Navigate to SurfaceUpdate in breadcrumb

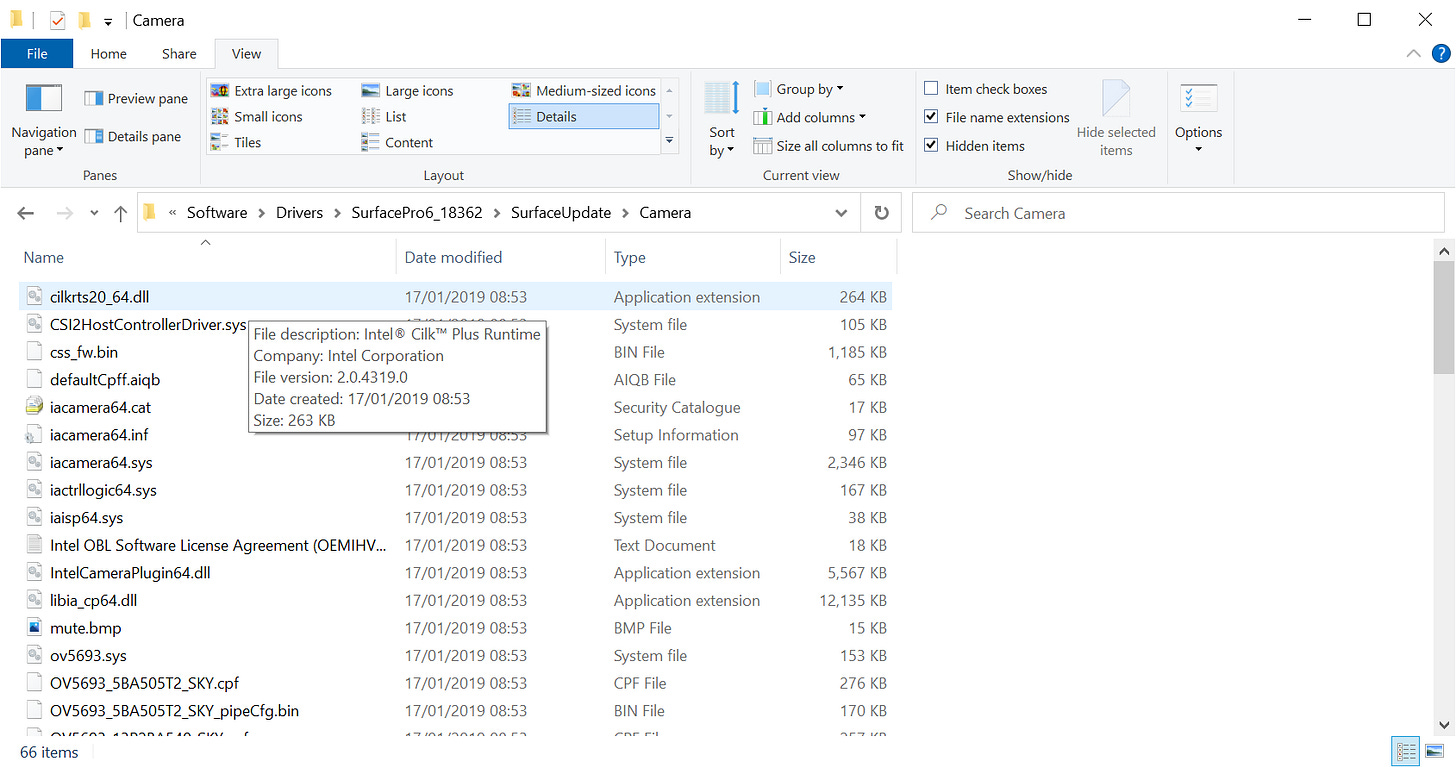(560, 213)
